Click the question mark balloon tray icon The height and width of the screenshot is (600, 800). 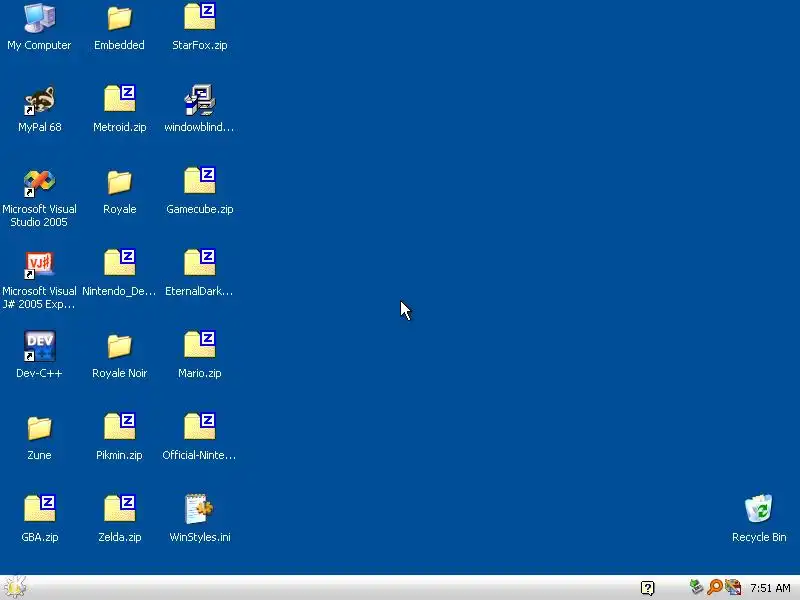pyautogui.click(x=647, y=588)
